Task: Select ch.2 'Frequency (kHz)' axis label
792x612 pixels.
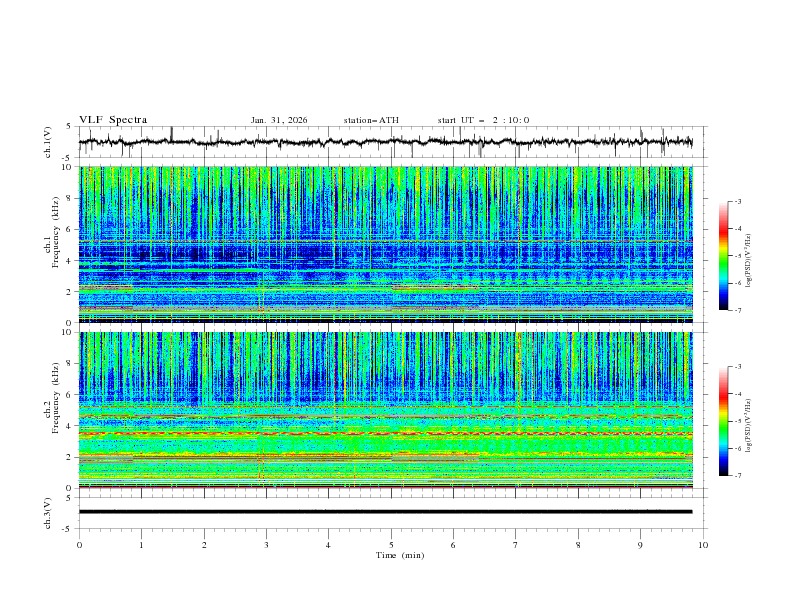Action: tap(56, 398)
